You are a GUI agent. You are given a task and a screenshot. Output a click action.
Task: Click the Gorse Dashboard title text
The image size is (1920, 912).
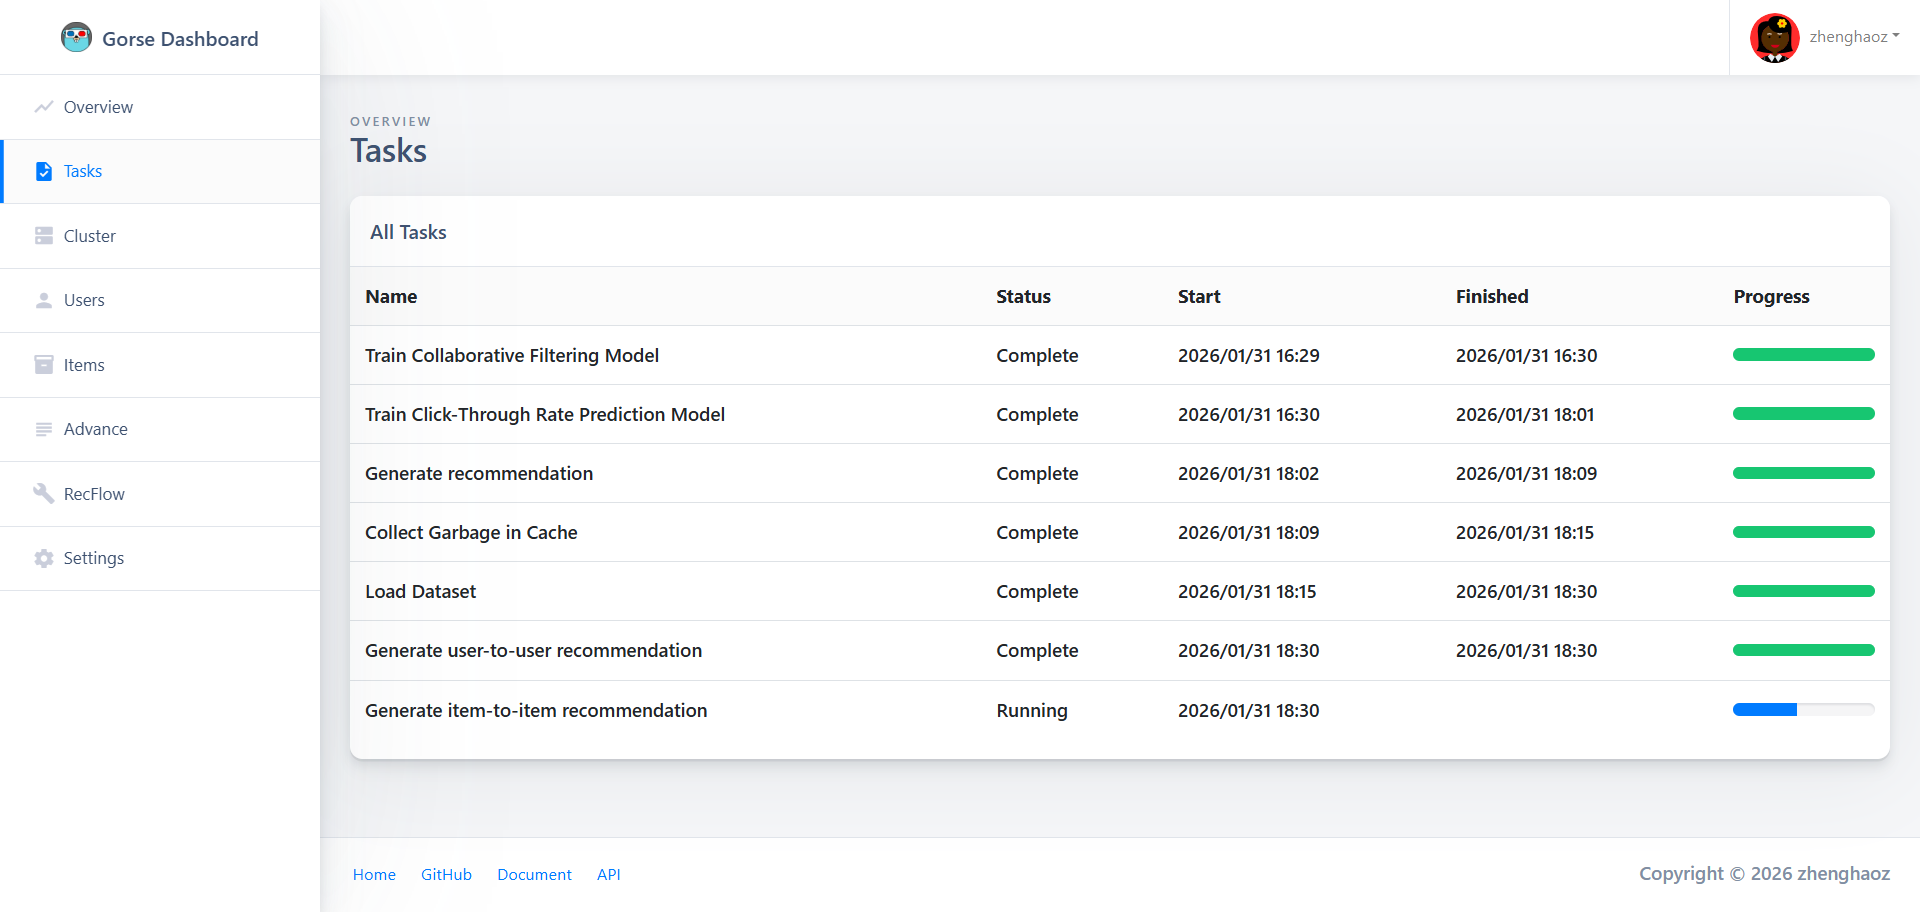click(x=180, y=39)
